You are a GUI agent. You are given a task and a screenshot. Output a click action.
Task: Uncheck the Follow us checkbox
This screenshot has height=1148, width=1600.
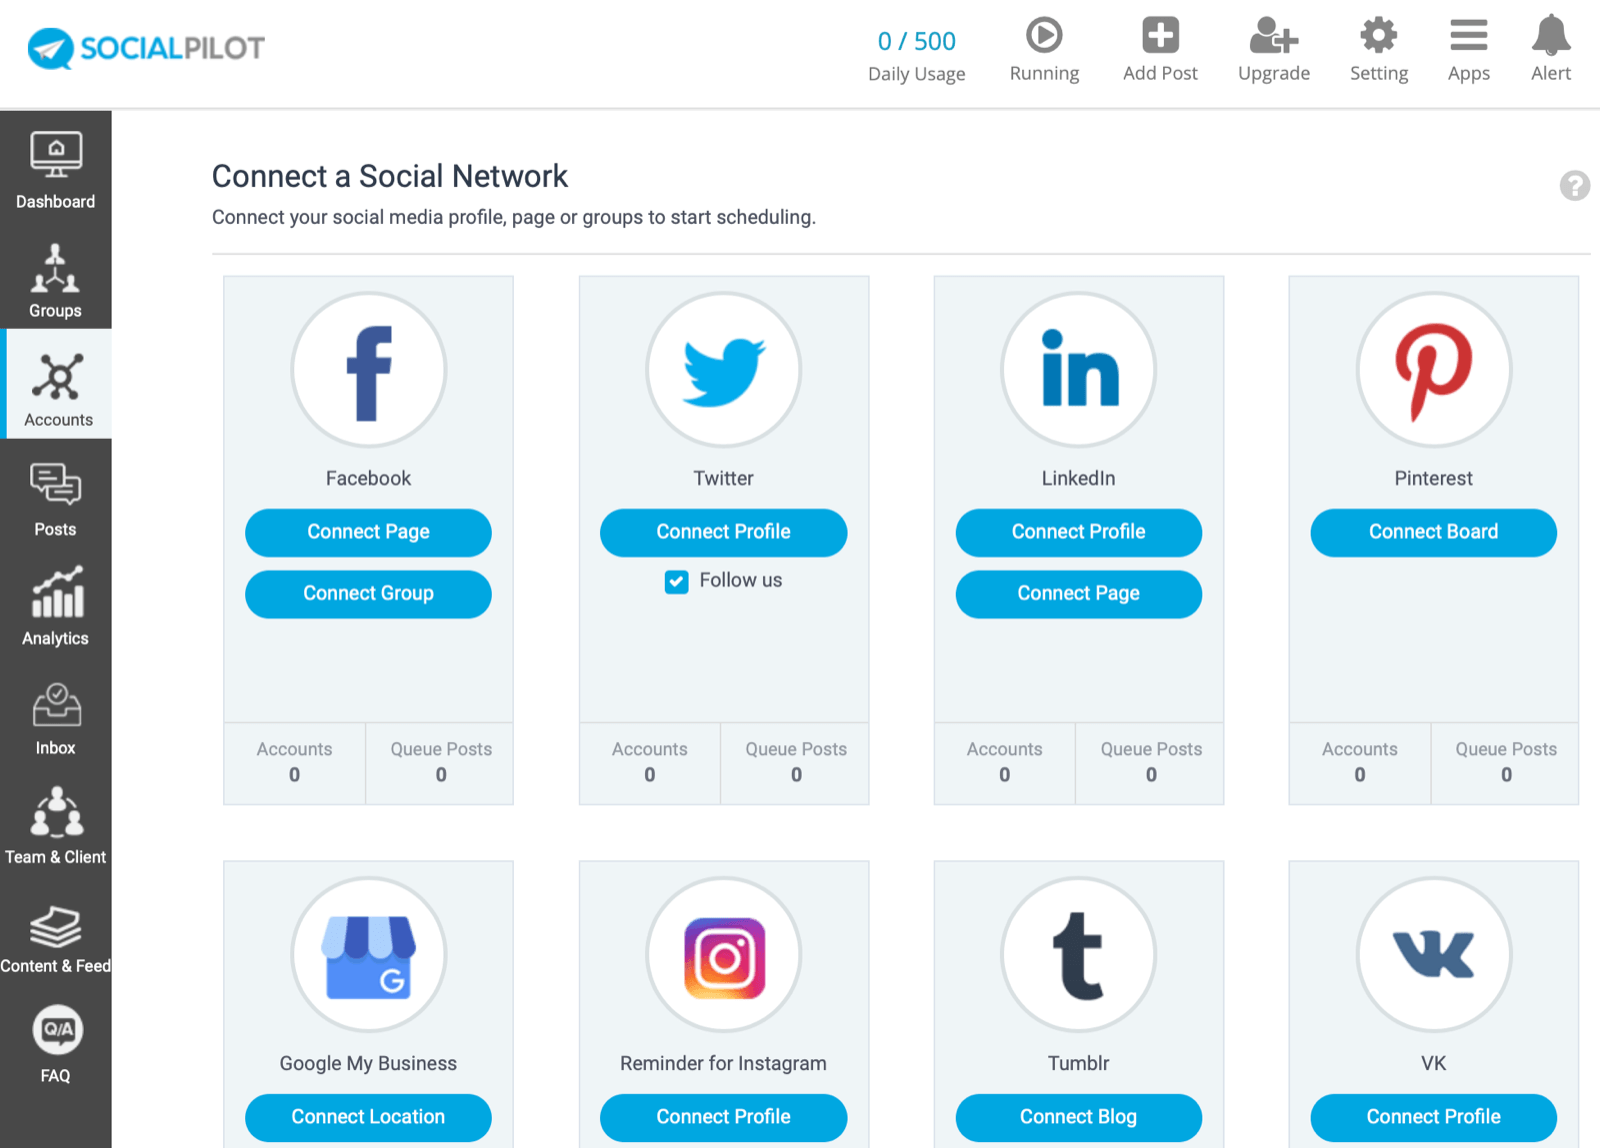point(677,581)
